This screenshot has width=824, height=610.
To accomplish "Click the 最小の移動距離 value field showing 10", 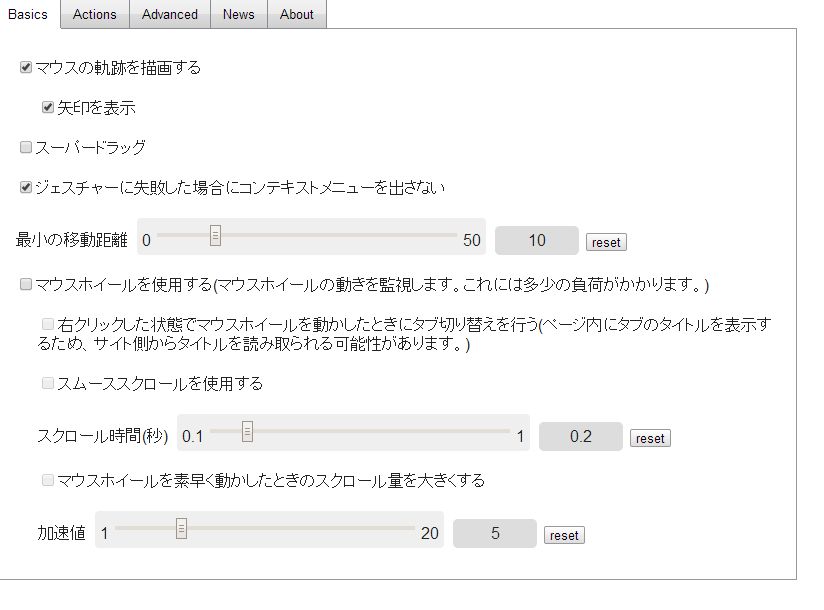I will [x=537, y=241].
